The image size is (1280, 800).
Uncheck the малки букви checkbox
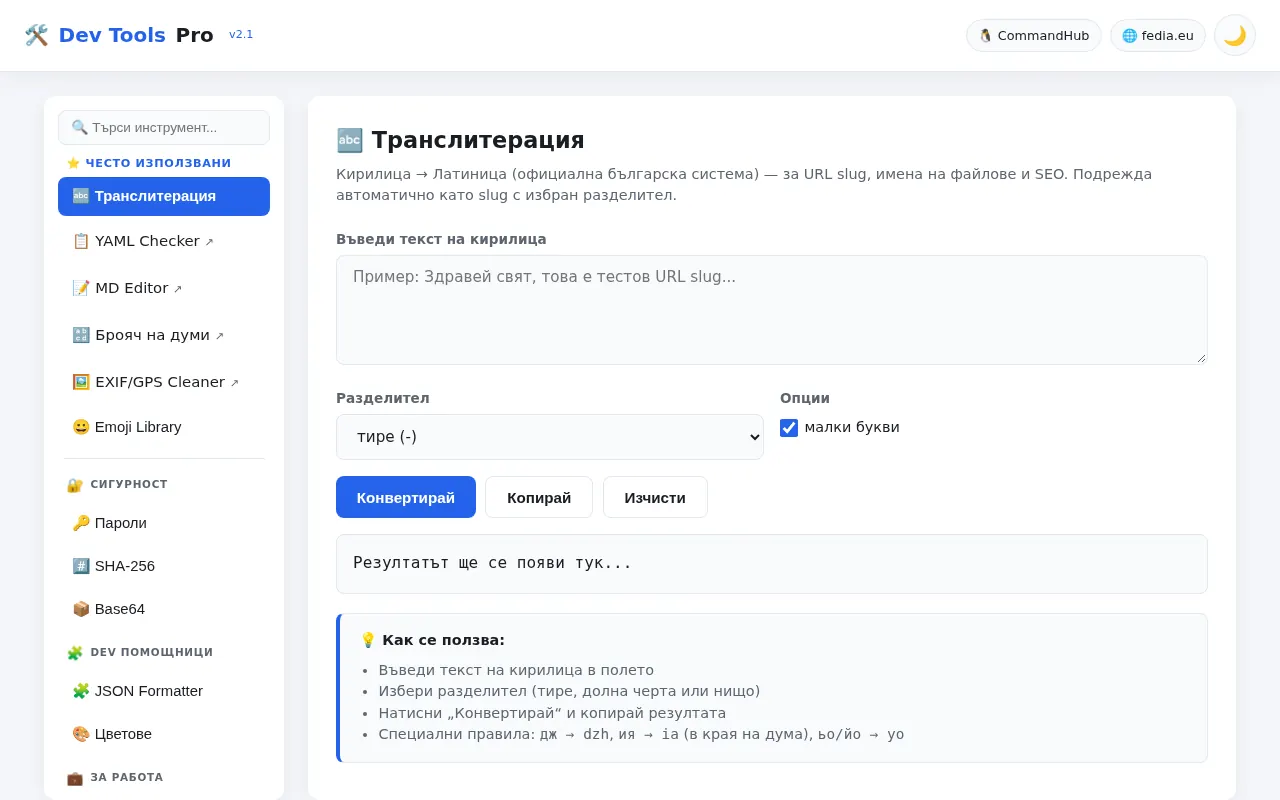[x=789, y=428]
